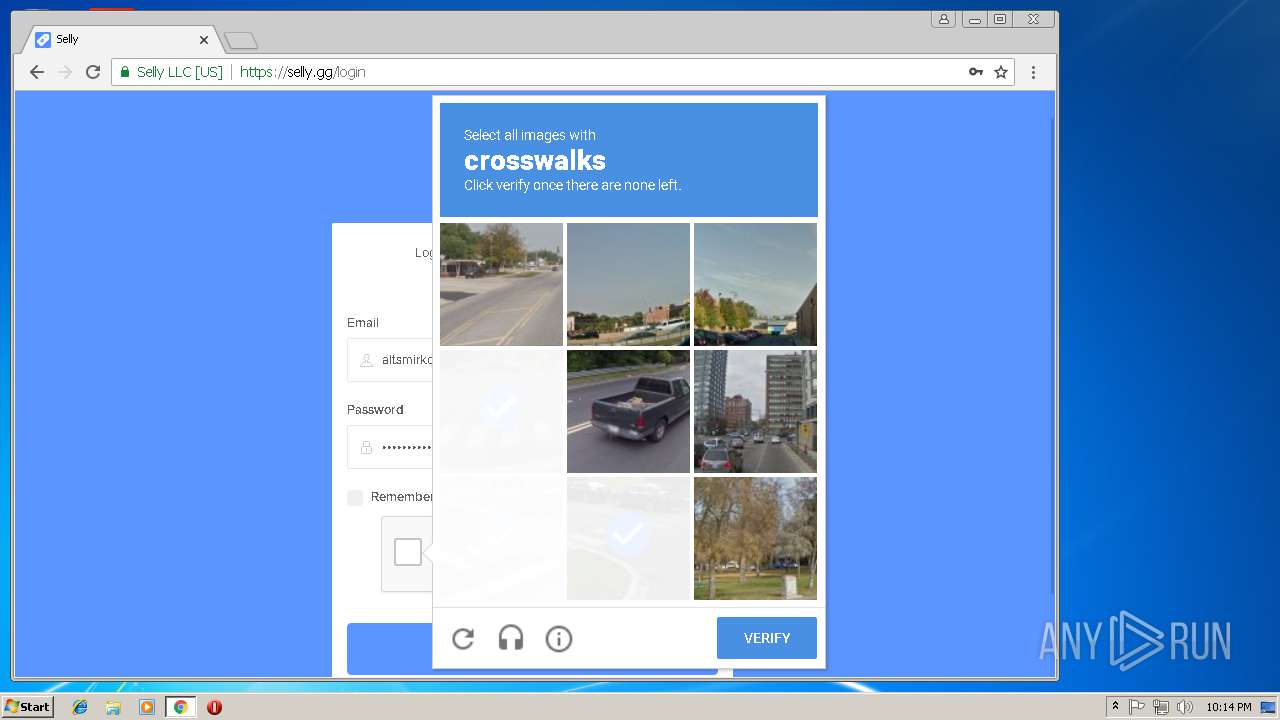Show hidden system tray icons

click(1115, 707)
